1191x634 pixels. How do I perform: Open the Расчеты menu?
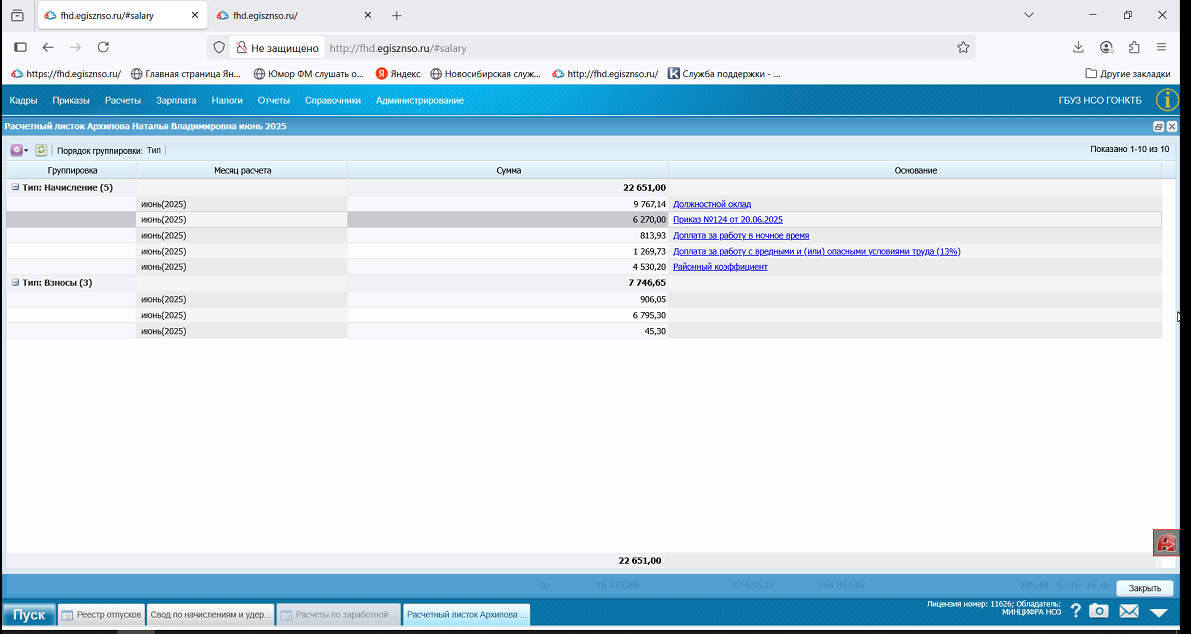point(123,100)
